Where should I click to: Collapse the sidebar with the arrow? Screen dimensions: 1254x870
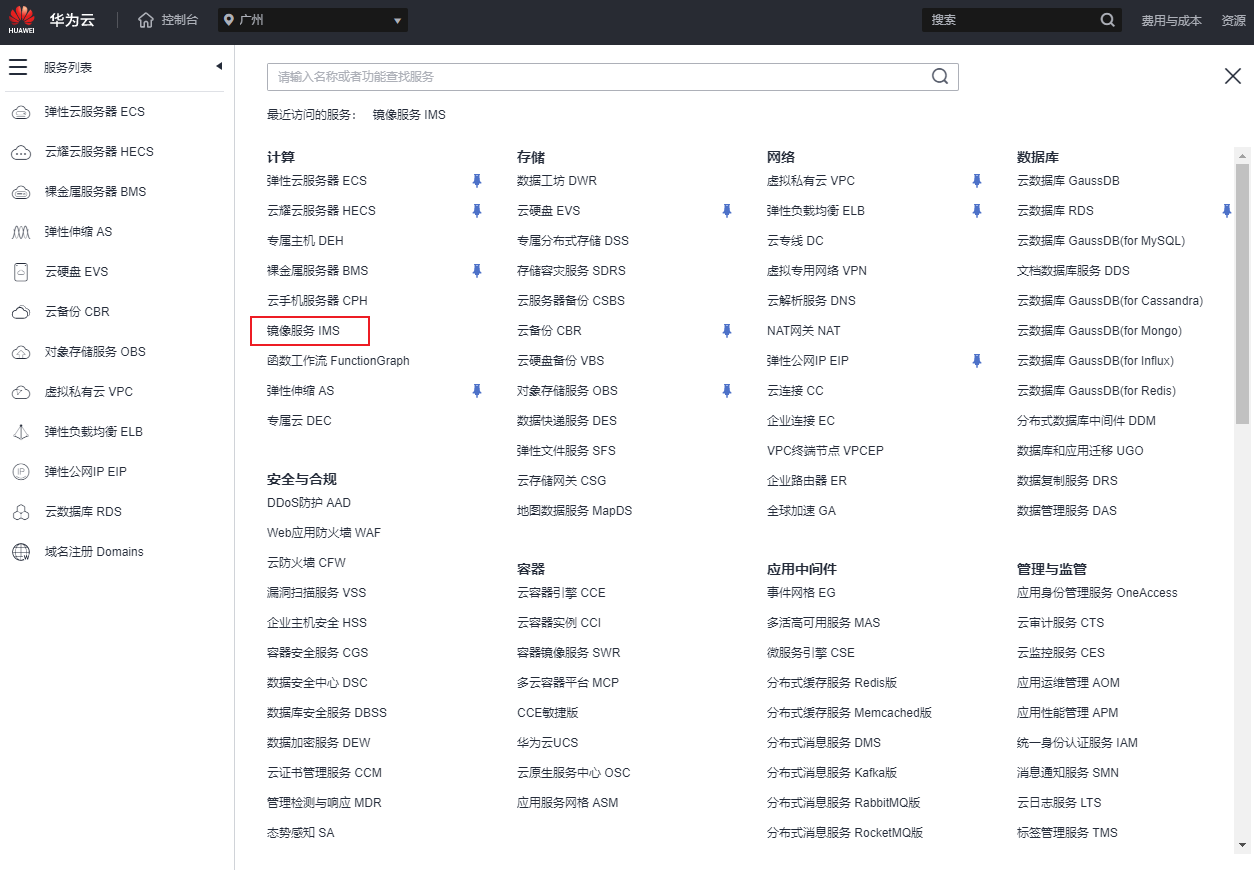219,67
